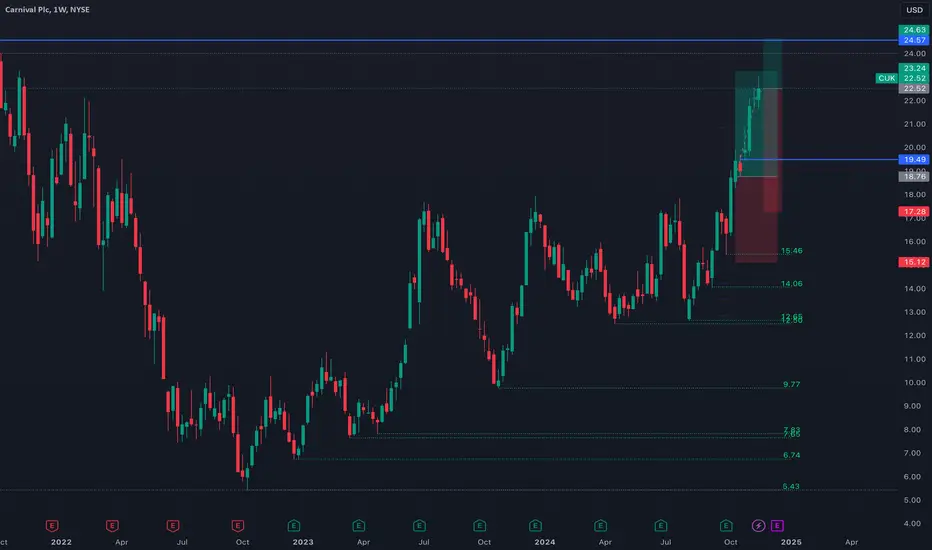The width and height of the screenshot is (932, 550).
Task: Click the red earnings marker above Jul 2022
Action: pos(173,526)
